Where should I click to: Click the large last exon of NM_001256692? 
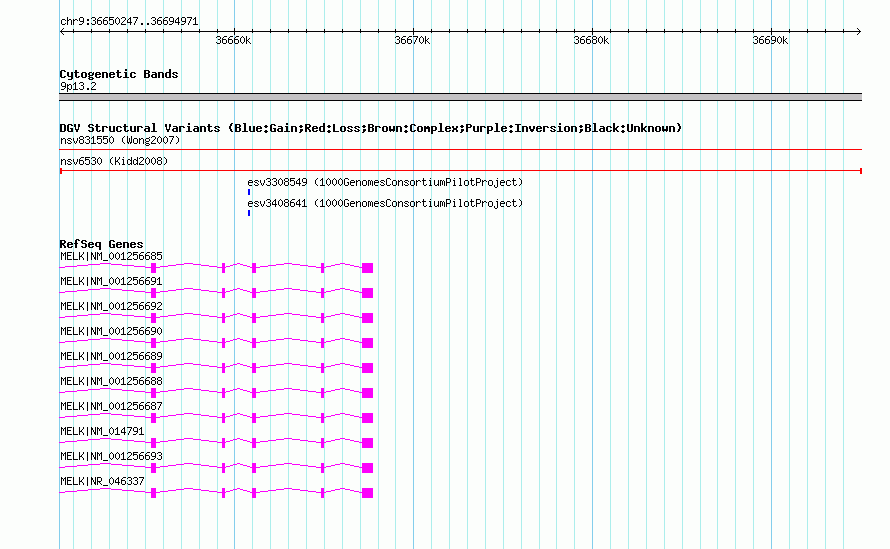coord(367,318)
